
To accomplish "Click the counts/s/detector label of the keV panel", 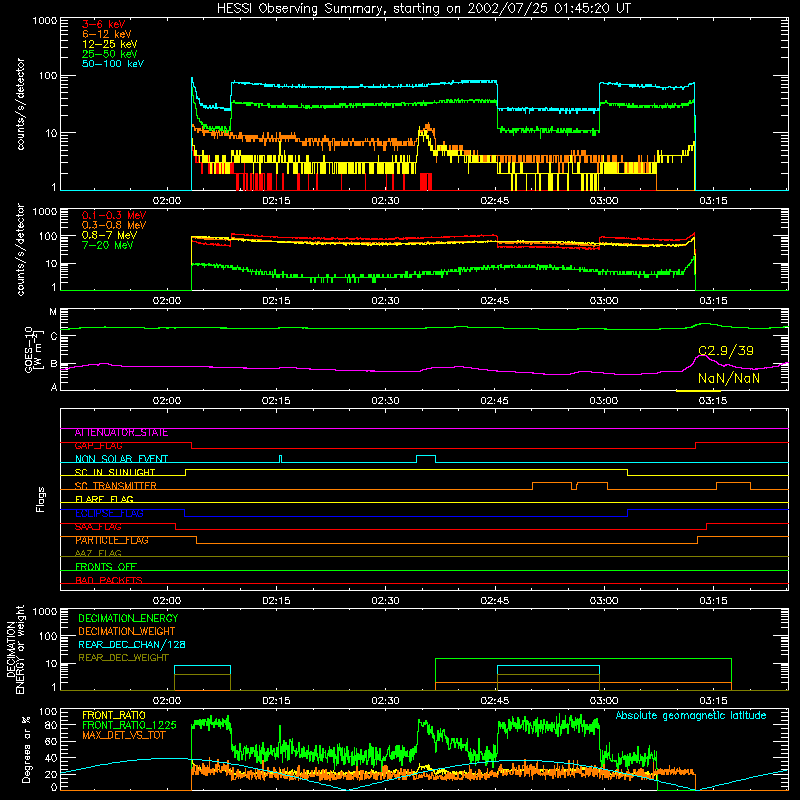I will click(x=20, y=104).
